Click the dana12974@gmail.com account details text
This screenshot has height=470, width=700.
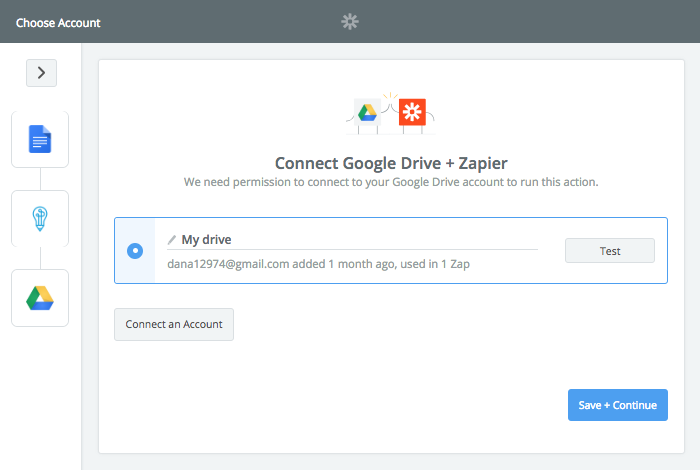[x=318, y=264]
